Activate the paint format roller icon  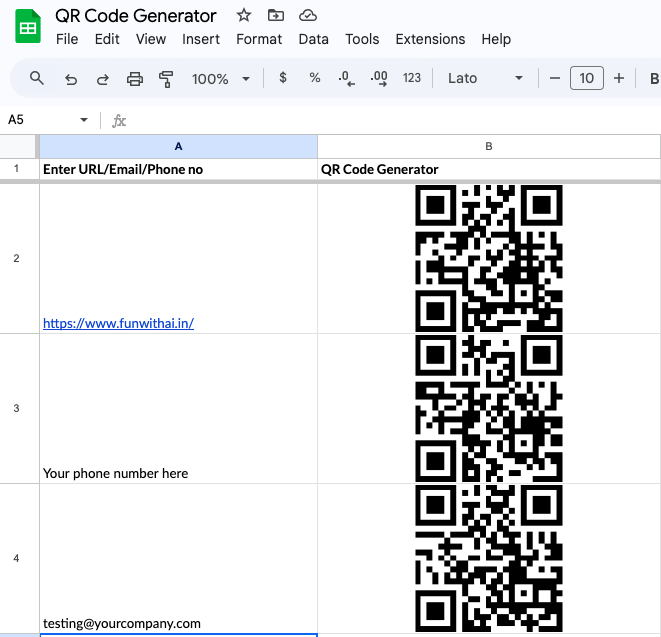pos(166,79)
